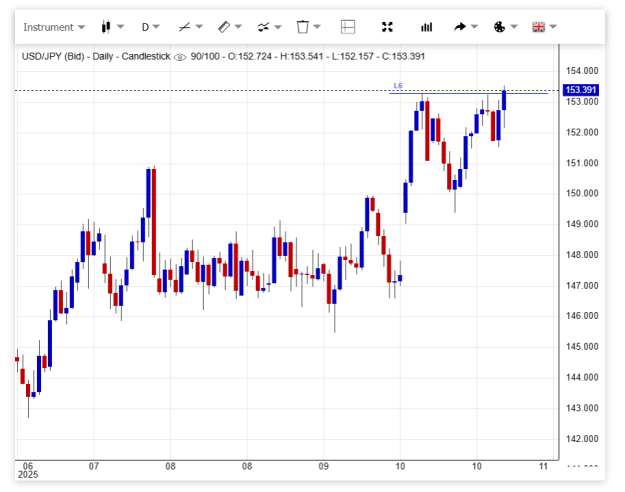This screenshot has height=492, width=625.
Task: Click the 07 date label on time axis
Action: coord(94,466)
